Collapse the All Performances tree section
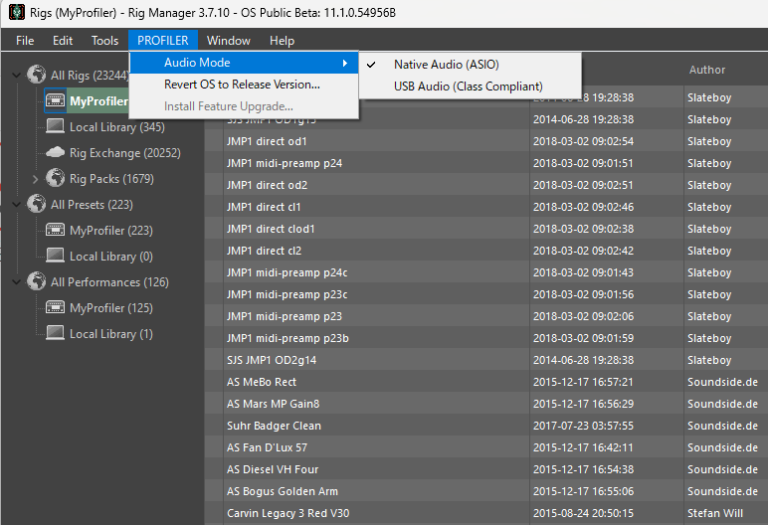This screenshot has height=525, width=768. 17,282
